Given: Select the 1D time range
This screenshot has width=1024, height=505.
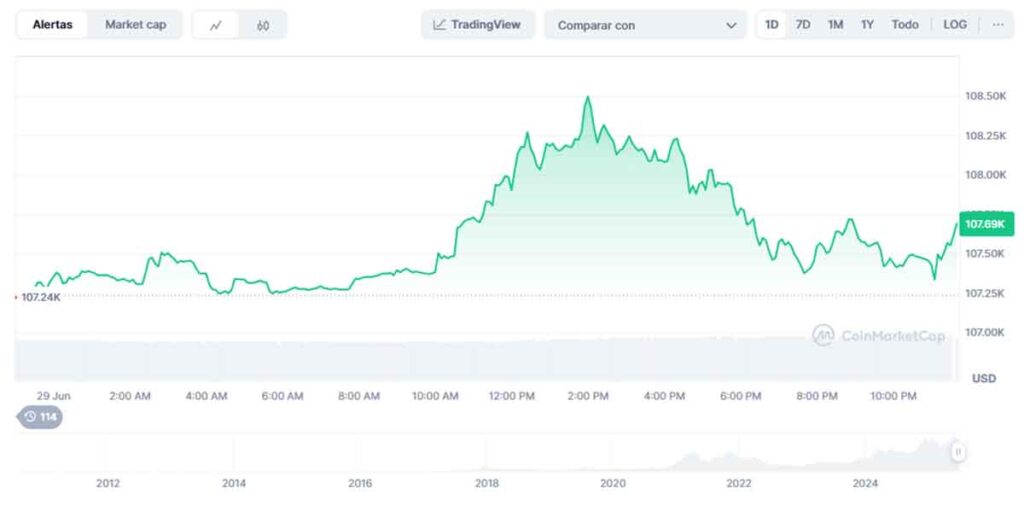Looking at the screenshot, I should pos(772,25).
